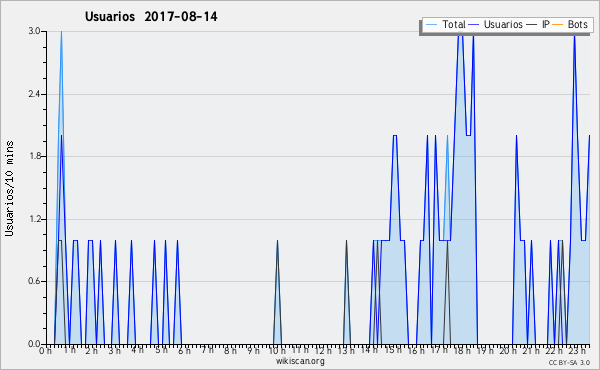Viewport: 600px width, 370px height.
Task: Click the y-axis value 2.4
Action: coord(34,94)
